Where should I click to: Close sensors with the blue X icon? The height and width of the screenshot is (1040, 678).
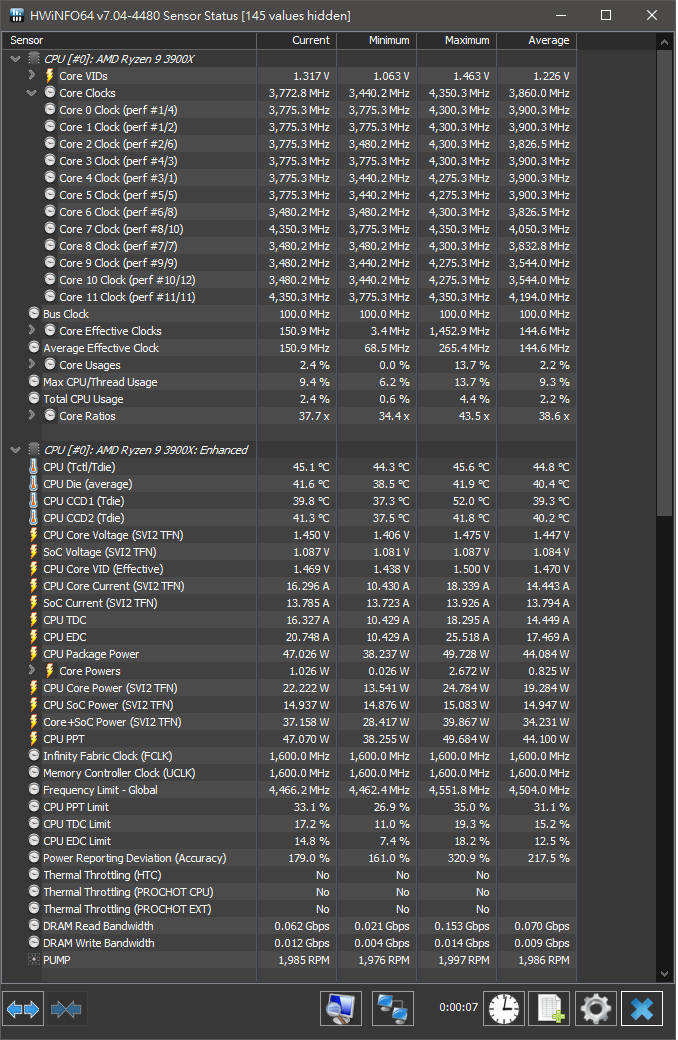pyautogui.click(x=642, y=1009)
